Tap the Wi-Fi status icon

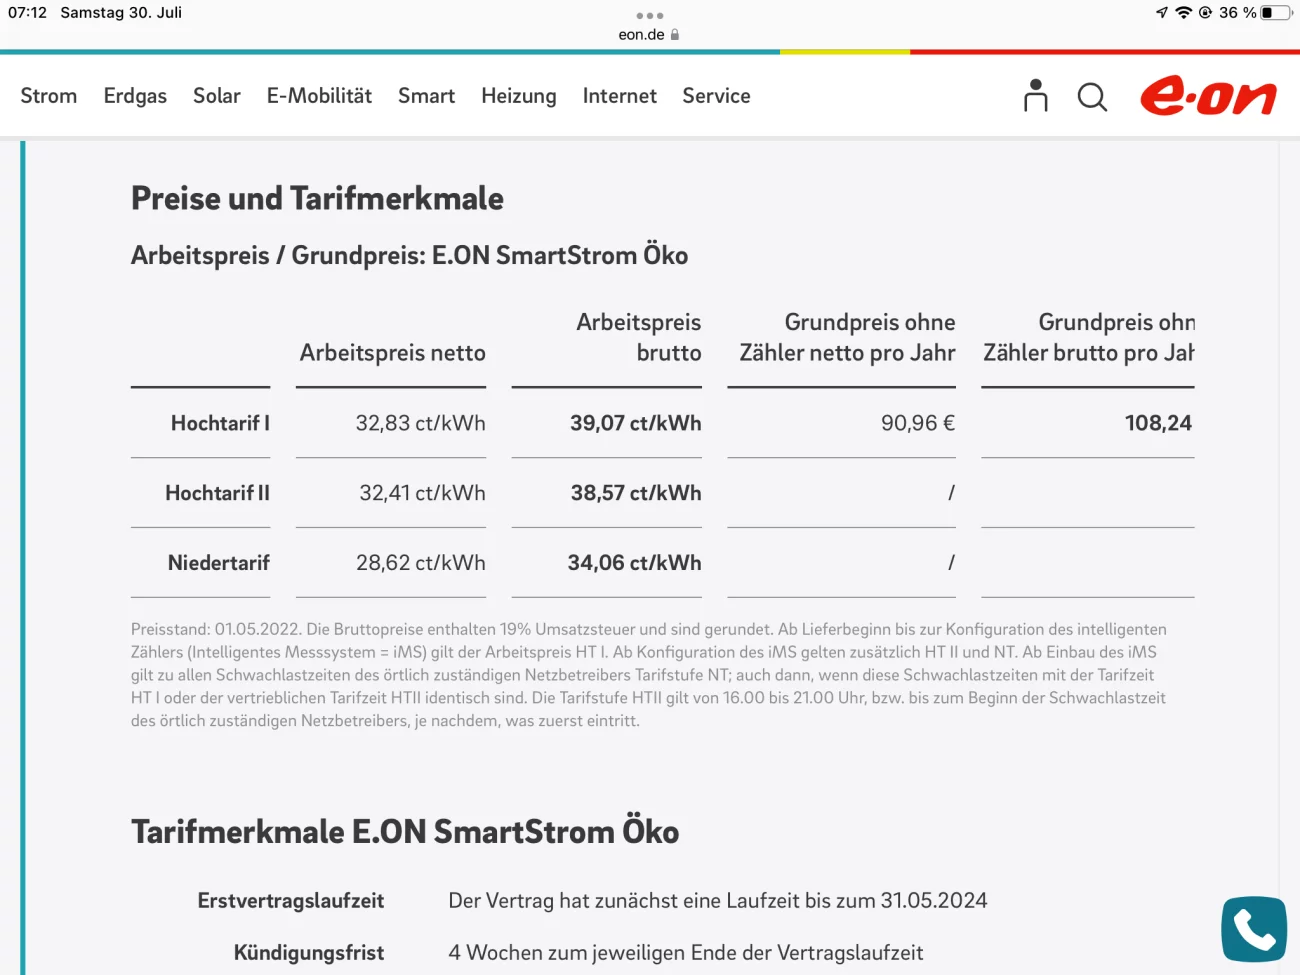pos(1184,13)
